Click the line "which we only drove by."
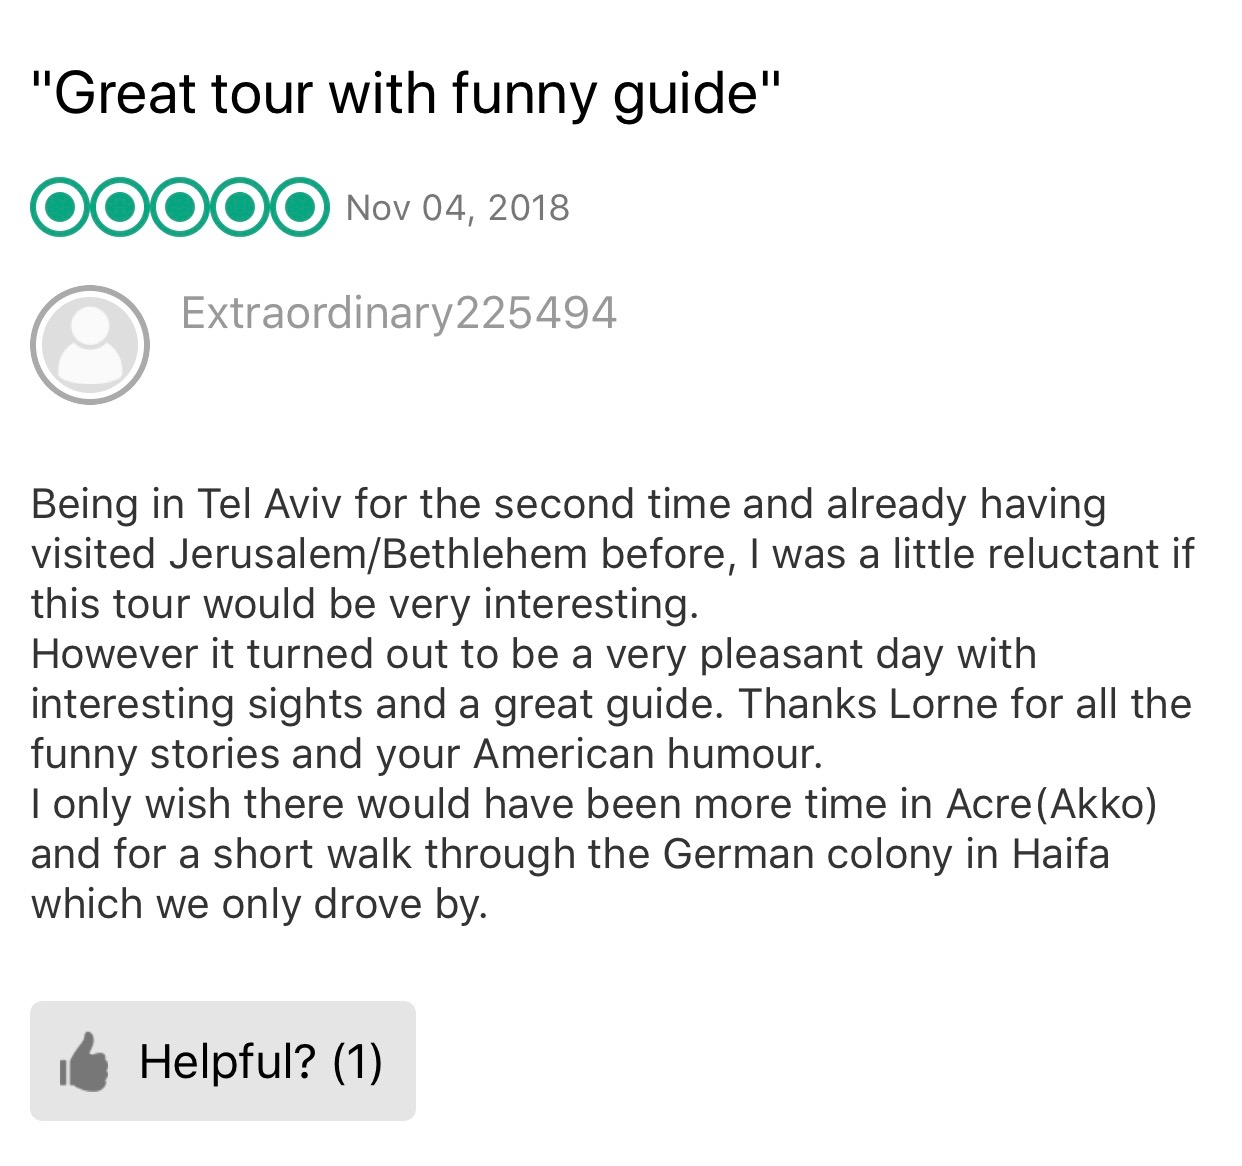 pyautogui.click(x=259, y=904)
